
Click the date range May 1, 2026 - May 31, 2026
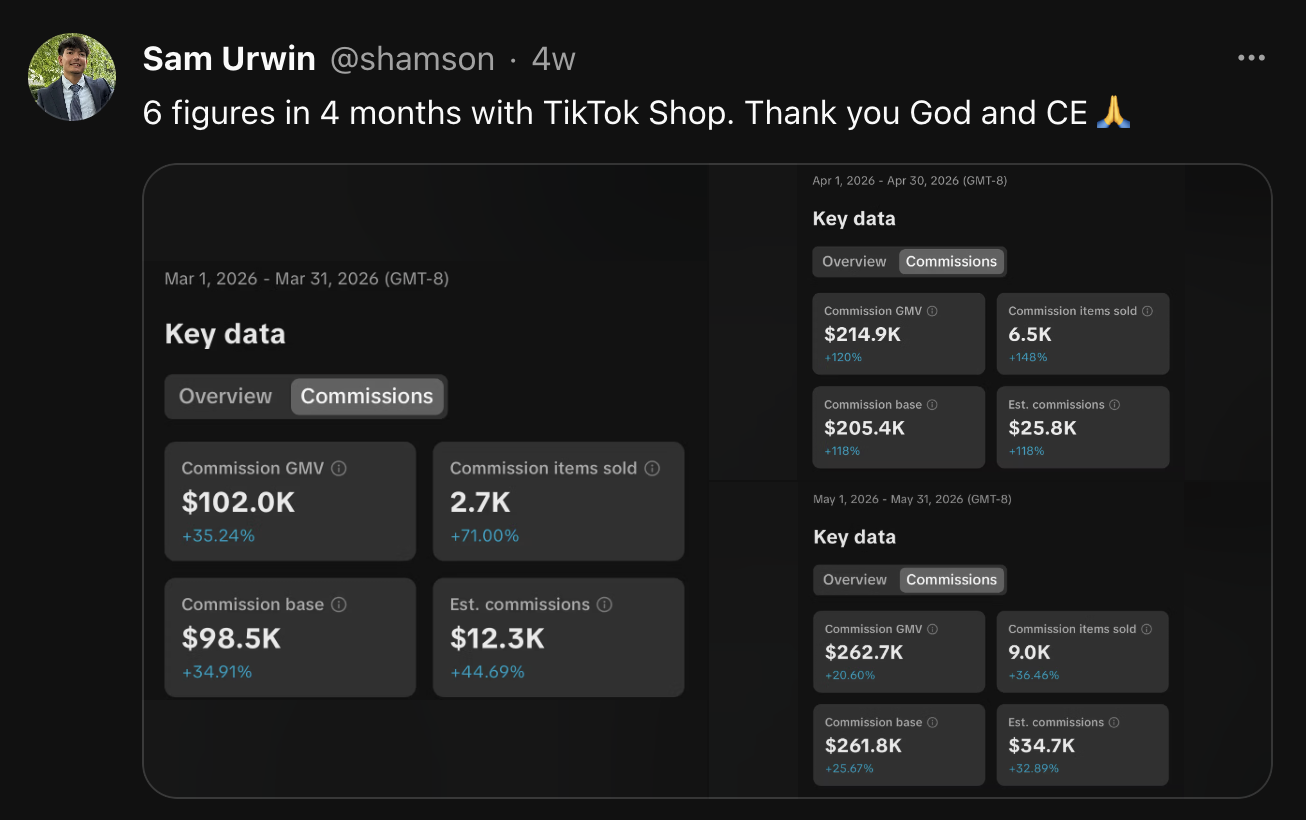coord(912,499)
